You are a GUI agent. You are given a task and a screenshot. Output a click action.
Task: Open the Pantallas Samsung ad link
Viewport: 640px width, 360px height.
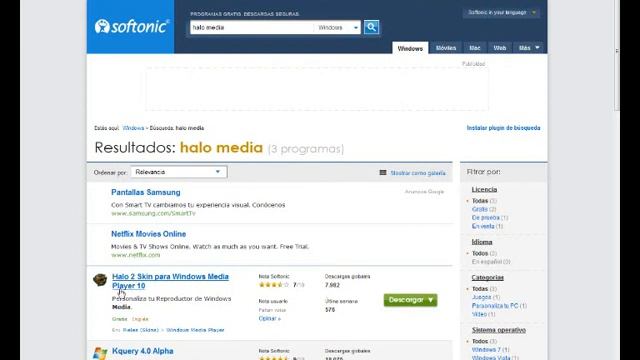(146, 192)
